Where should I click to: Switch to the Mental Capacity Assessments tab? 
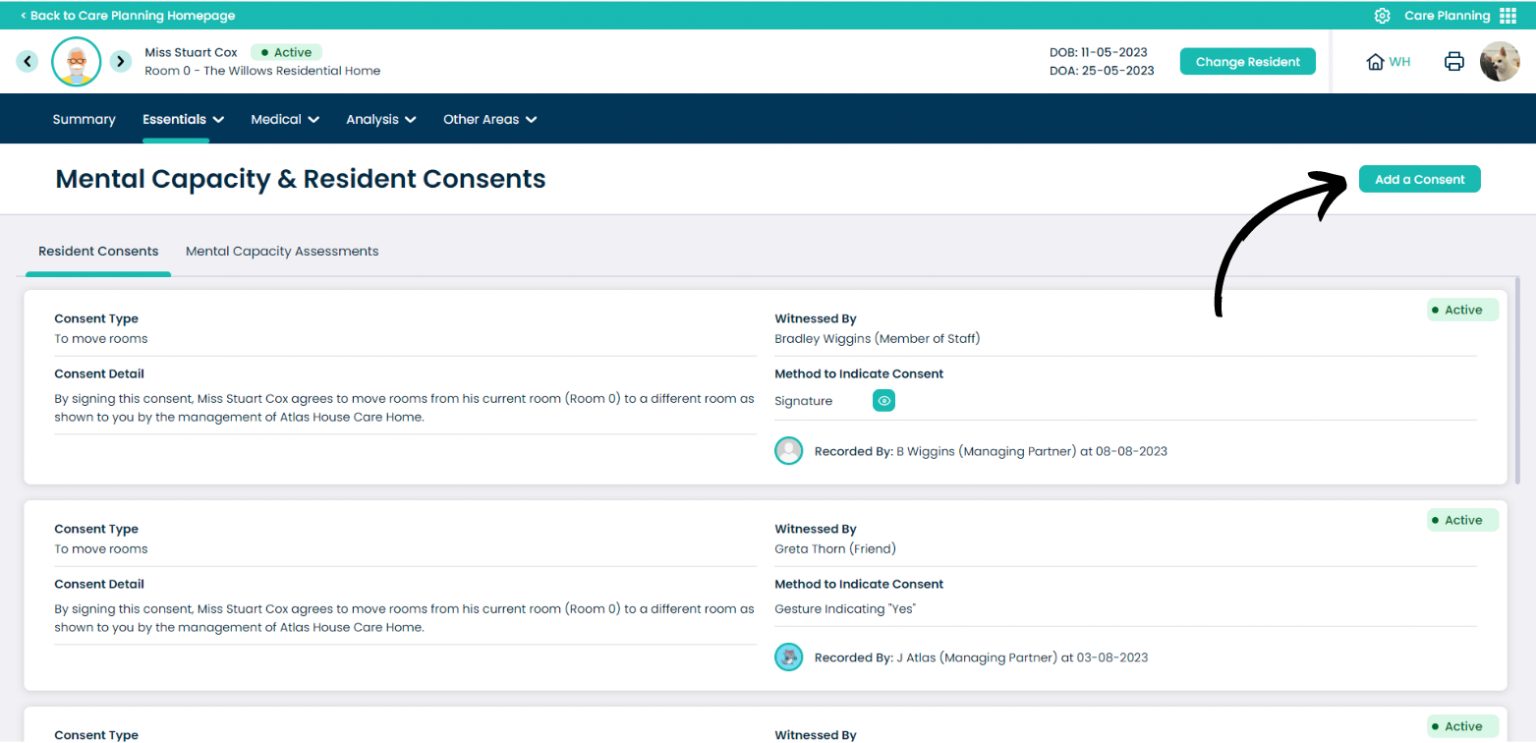tap(281, 251)
